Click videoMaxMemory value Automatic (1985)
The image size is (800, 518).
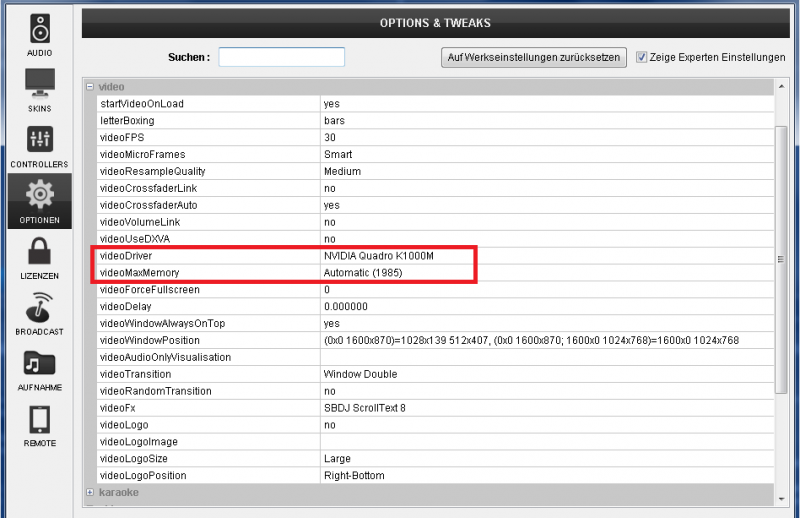363,273
